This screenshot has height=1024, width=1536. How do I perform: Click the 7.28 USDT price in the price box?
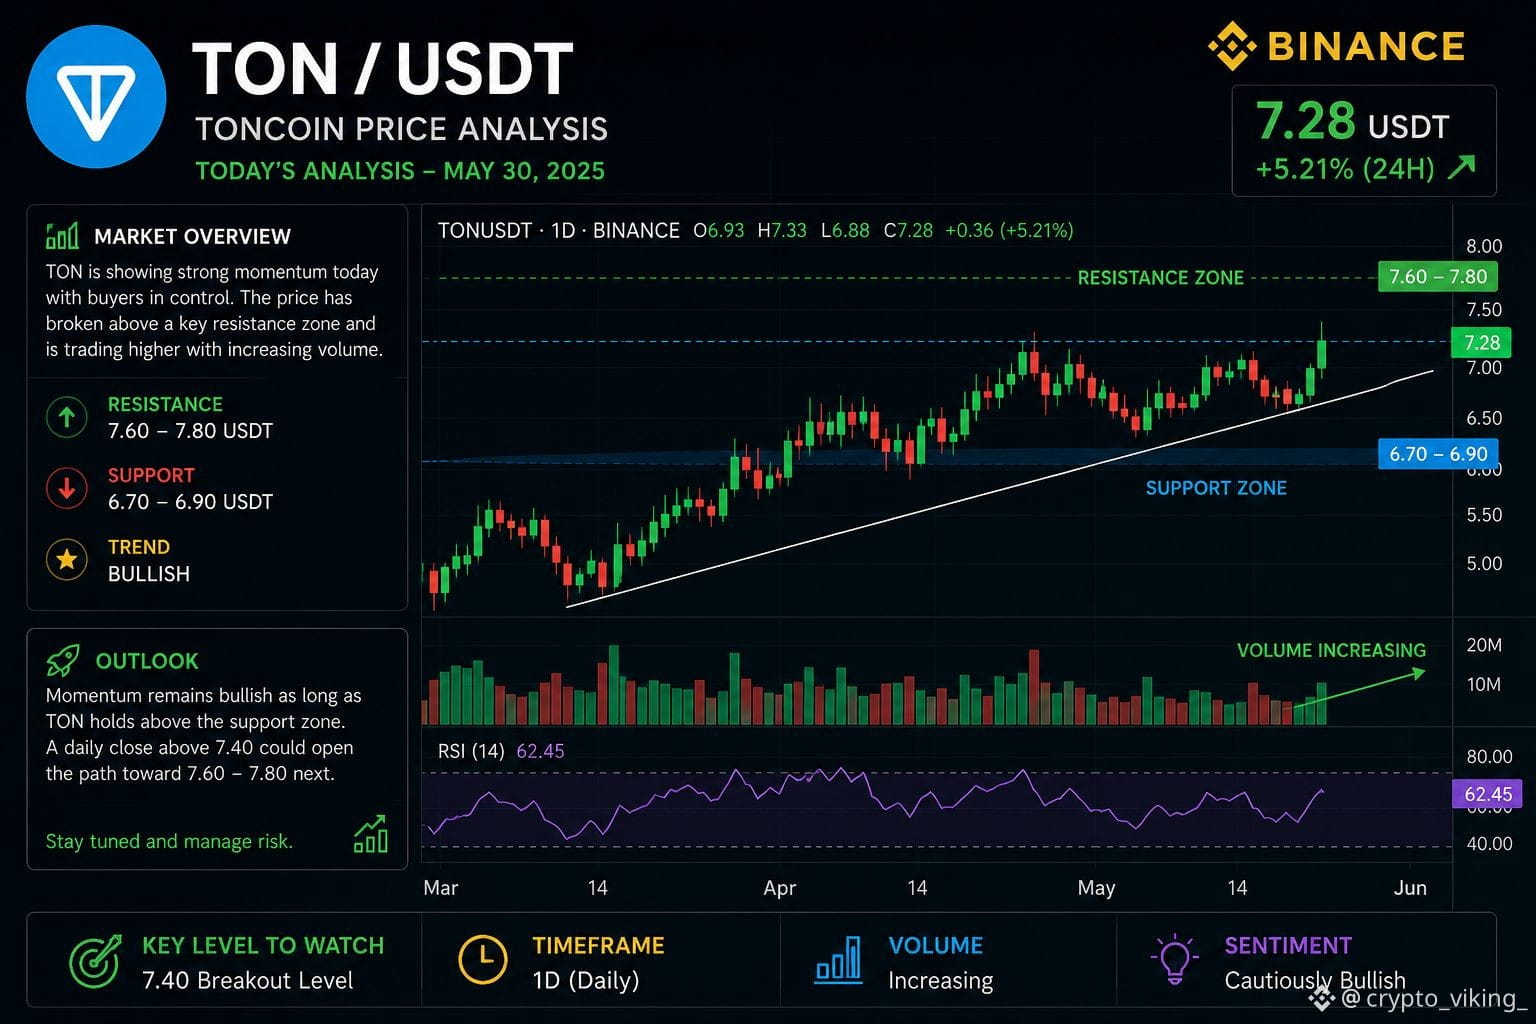[1352, 122]
